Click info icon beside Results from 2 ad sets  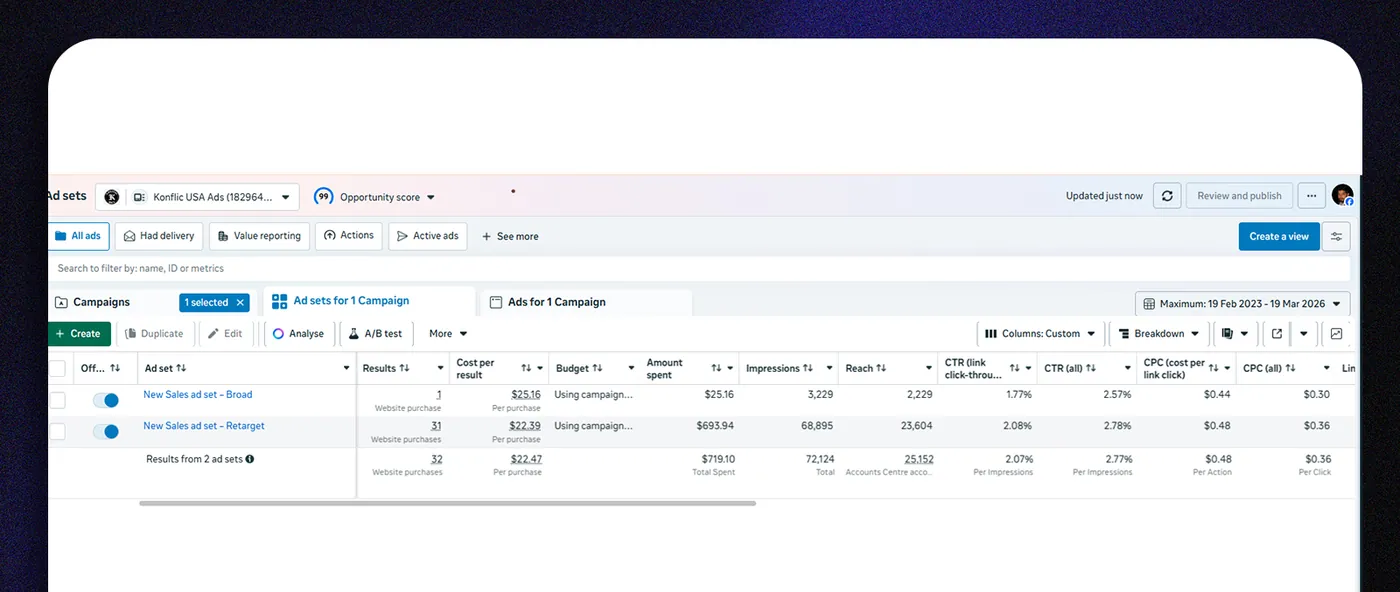[x=250, y=459]
